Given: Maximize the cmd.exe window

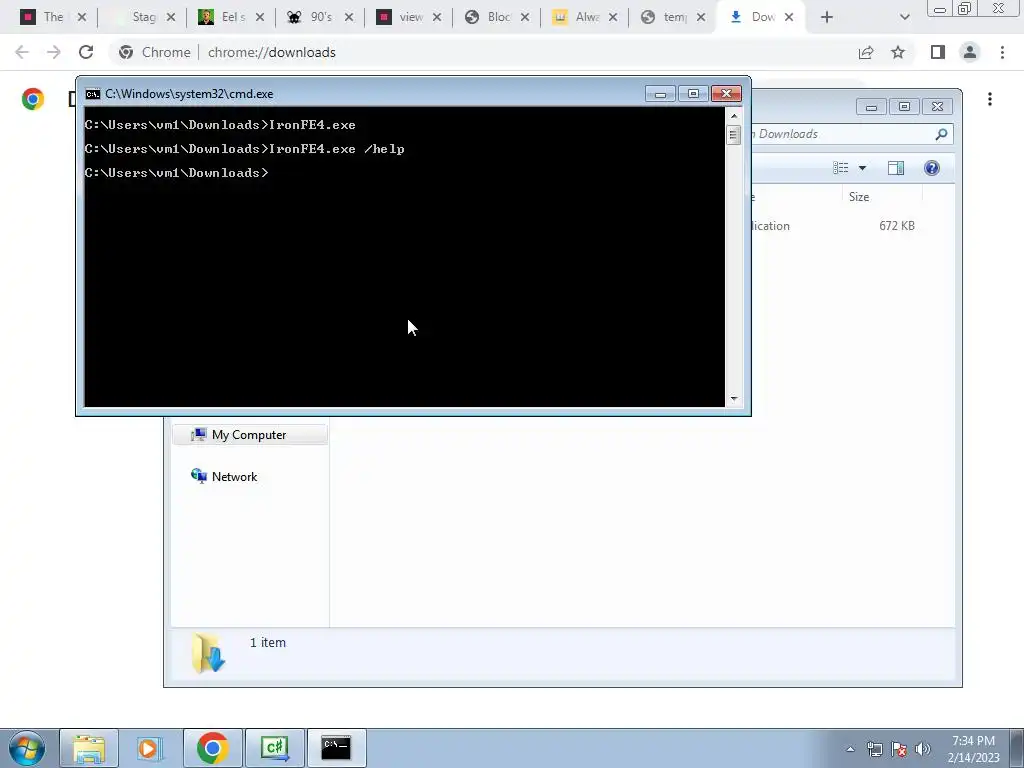Looking at the screenshot, I should coord(693,94).
